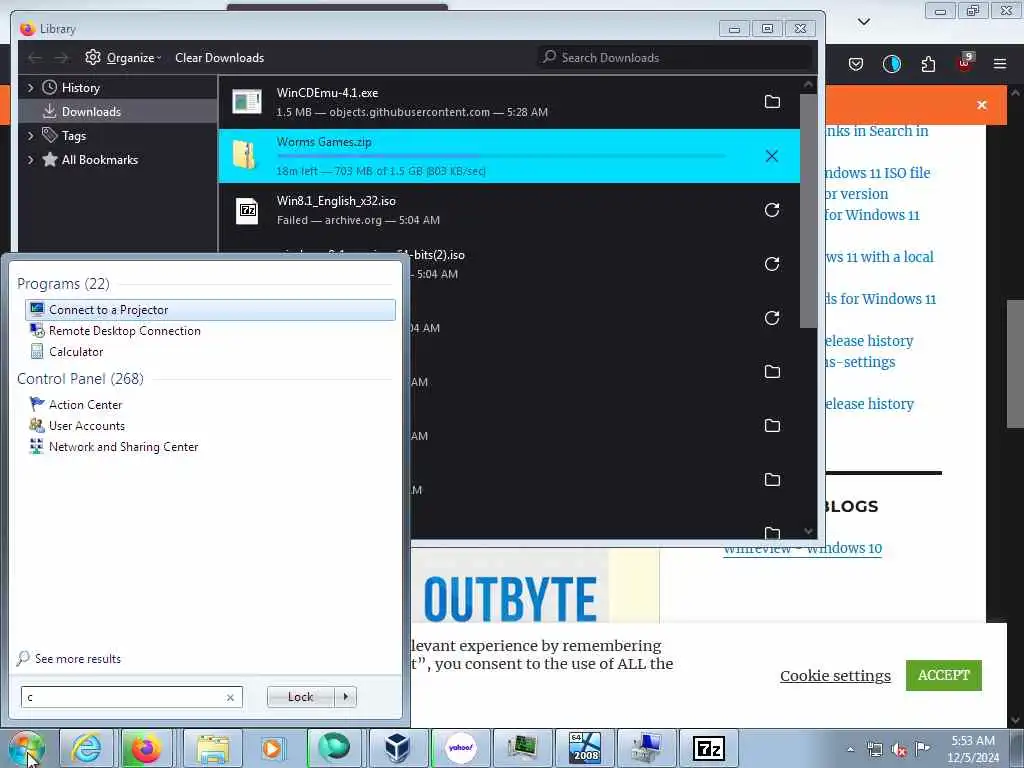Image resolution: width=1024 pixels, height=768 pixels.
Task: Select the Win8.1_English_x32.iso failed entry
Action: tap(509, 210)
